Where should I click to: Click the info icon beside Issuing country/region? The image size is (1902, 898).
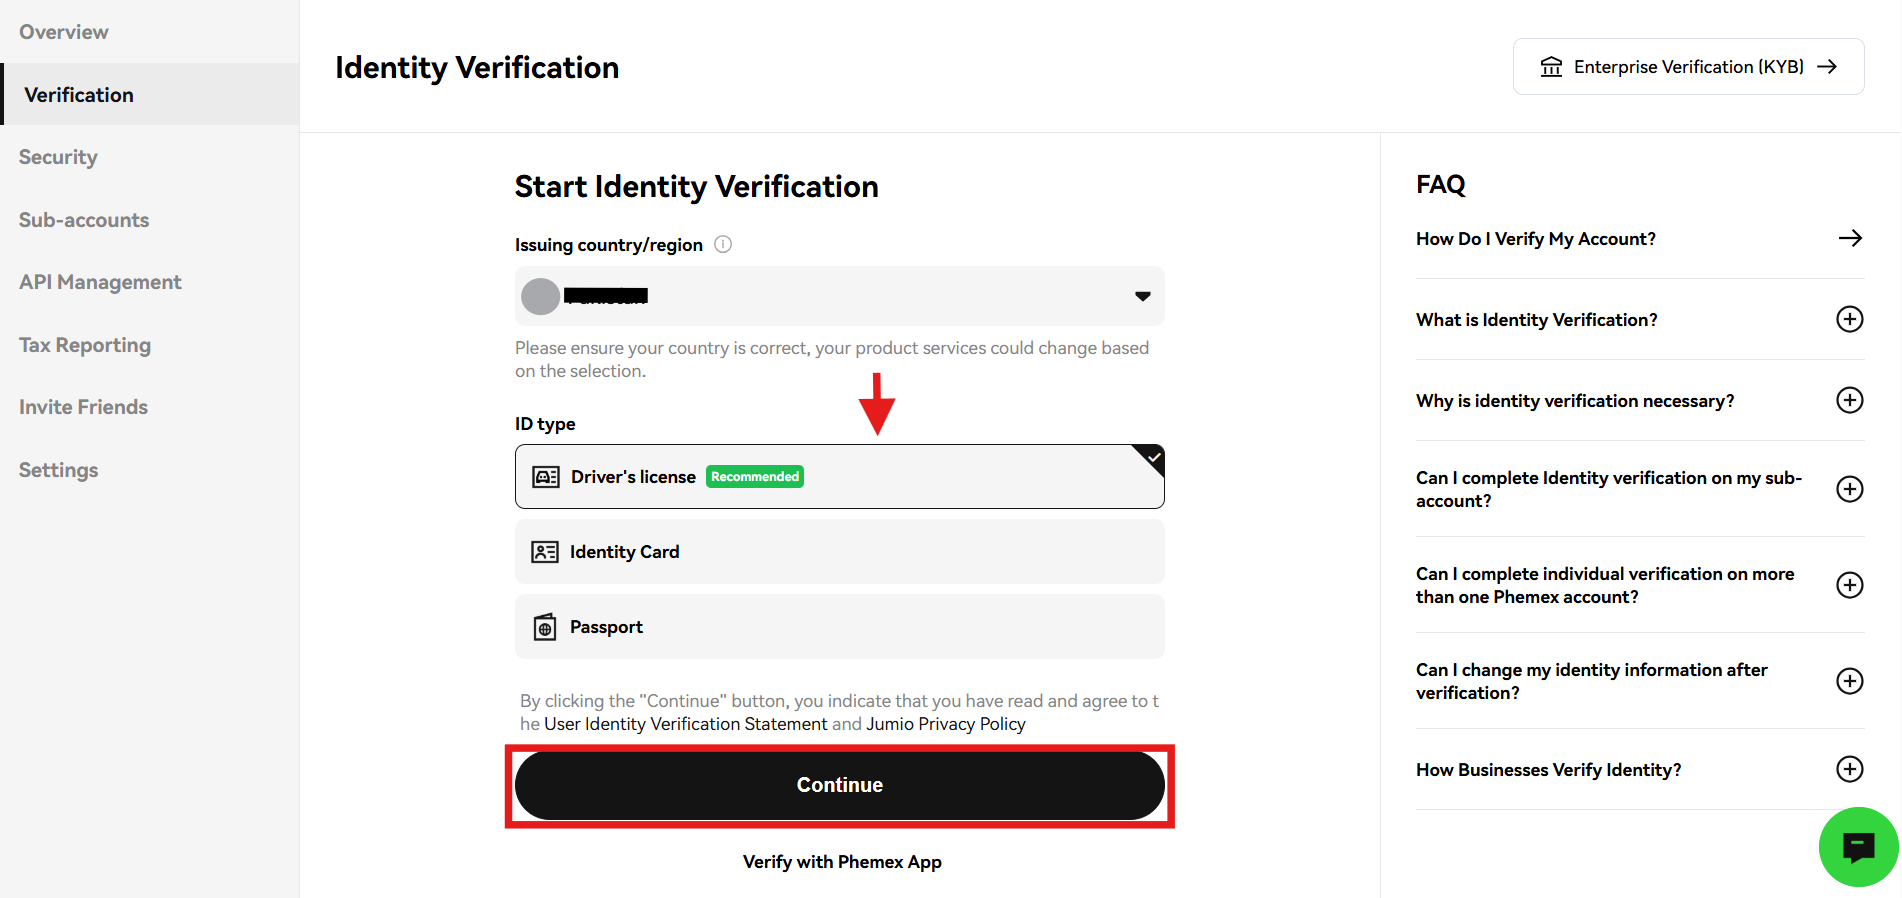pos(723,244)
